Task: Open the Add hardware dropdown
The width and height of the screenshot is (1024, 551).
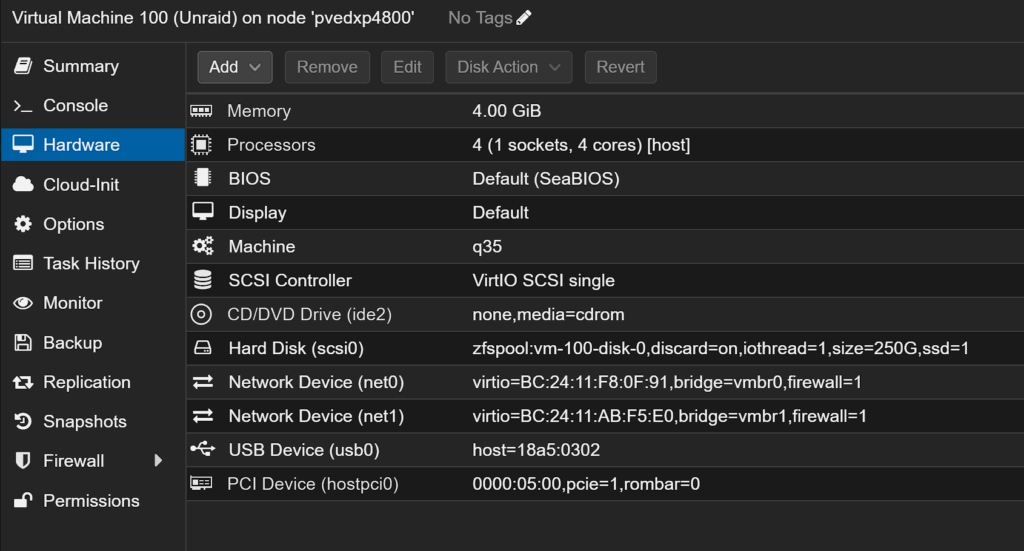Action: pos(235,67)
